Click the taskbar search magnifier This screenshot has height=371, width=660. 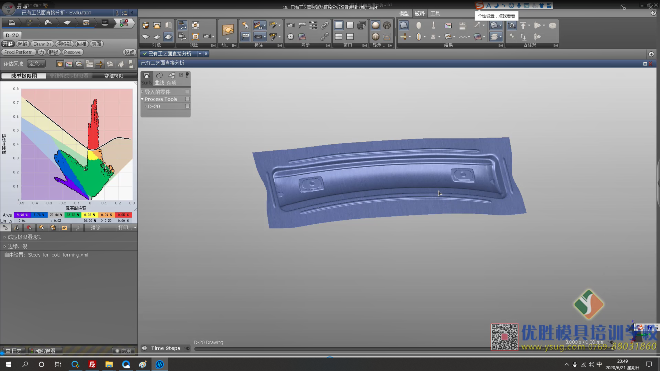25,364
